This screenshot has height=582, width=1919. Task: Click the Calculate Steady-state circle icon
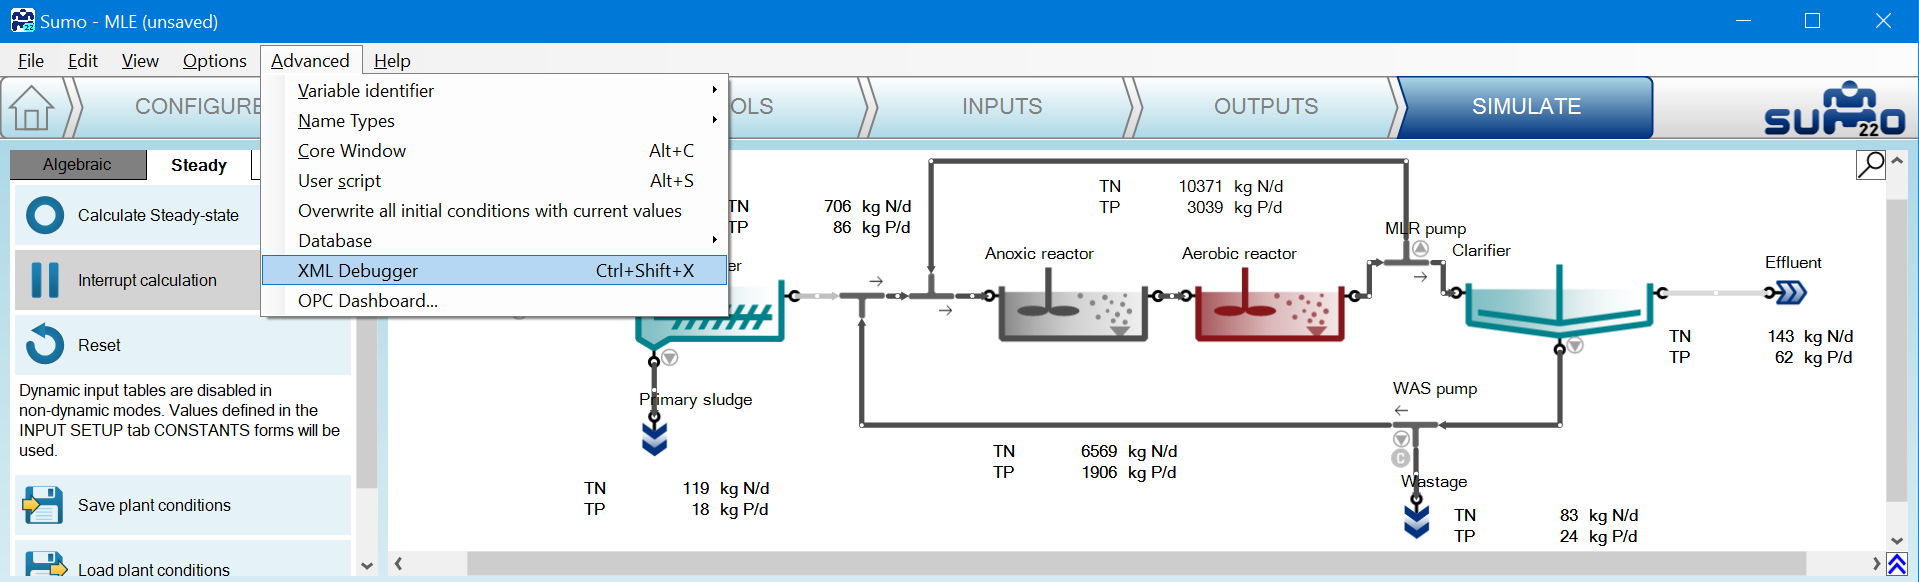pyautogui.click(x=45, y=215)
